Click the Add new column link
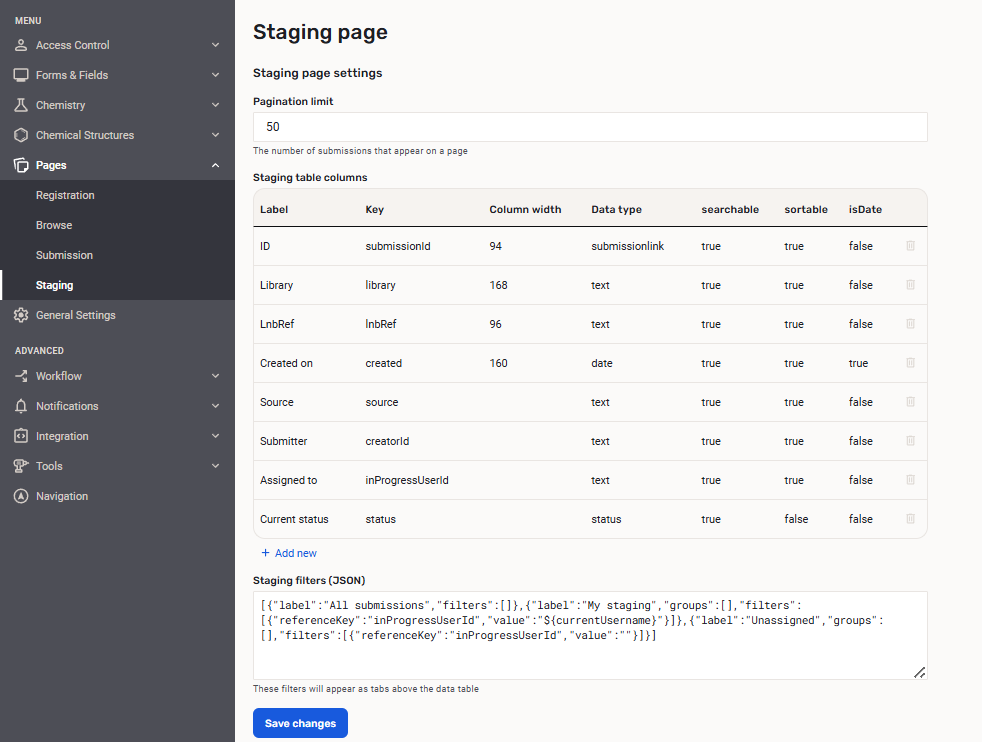This screenshot has width=982, height=742. pyautogui.click(x=289, y=553)
